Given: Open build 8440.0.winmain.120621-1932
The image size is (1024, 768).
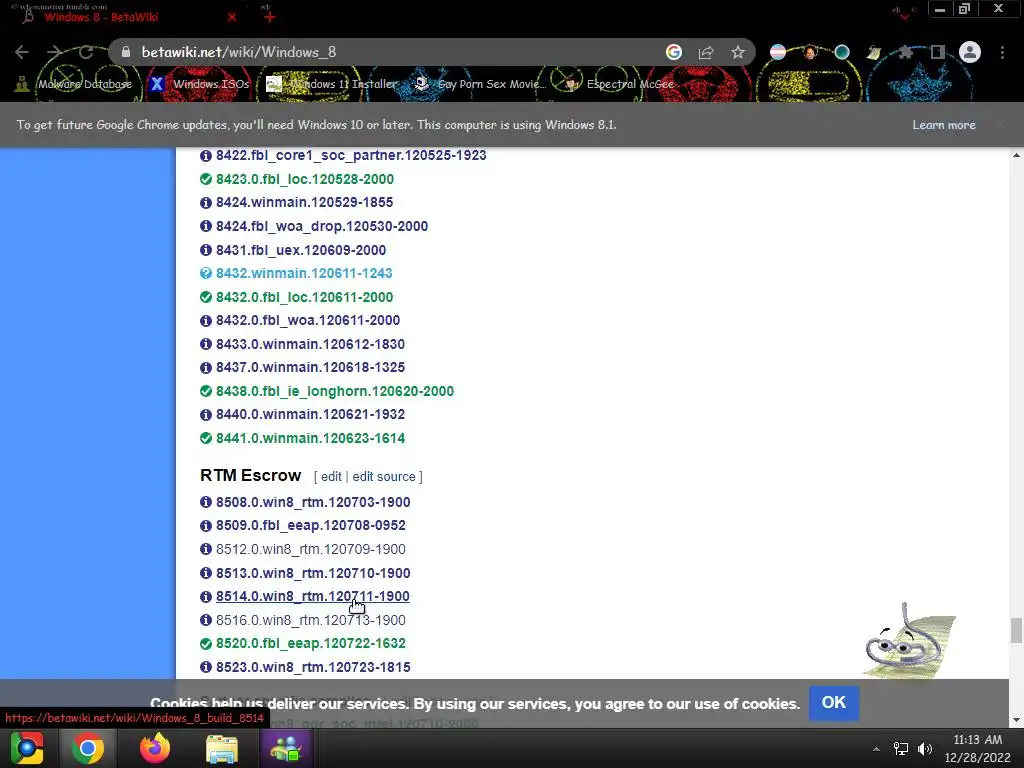Looking at the screenshot, I should pos(310,414).
